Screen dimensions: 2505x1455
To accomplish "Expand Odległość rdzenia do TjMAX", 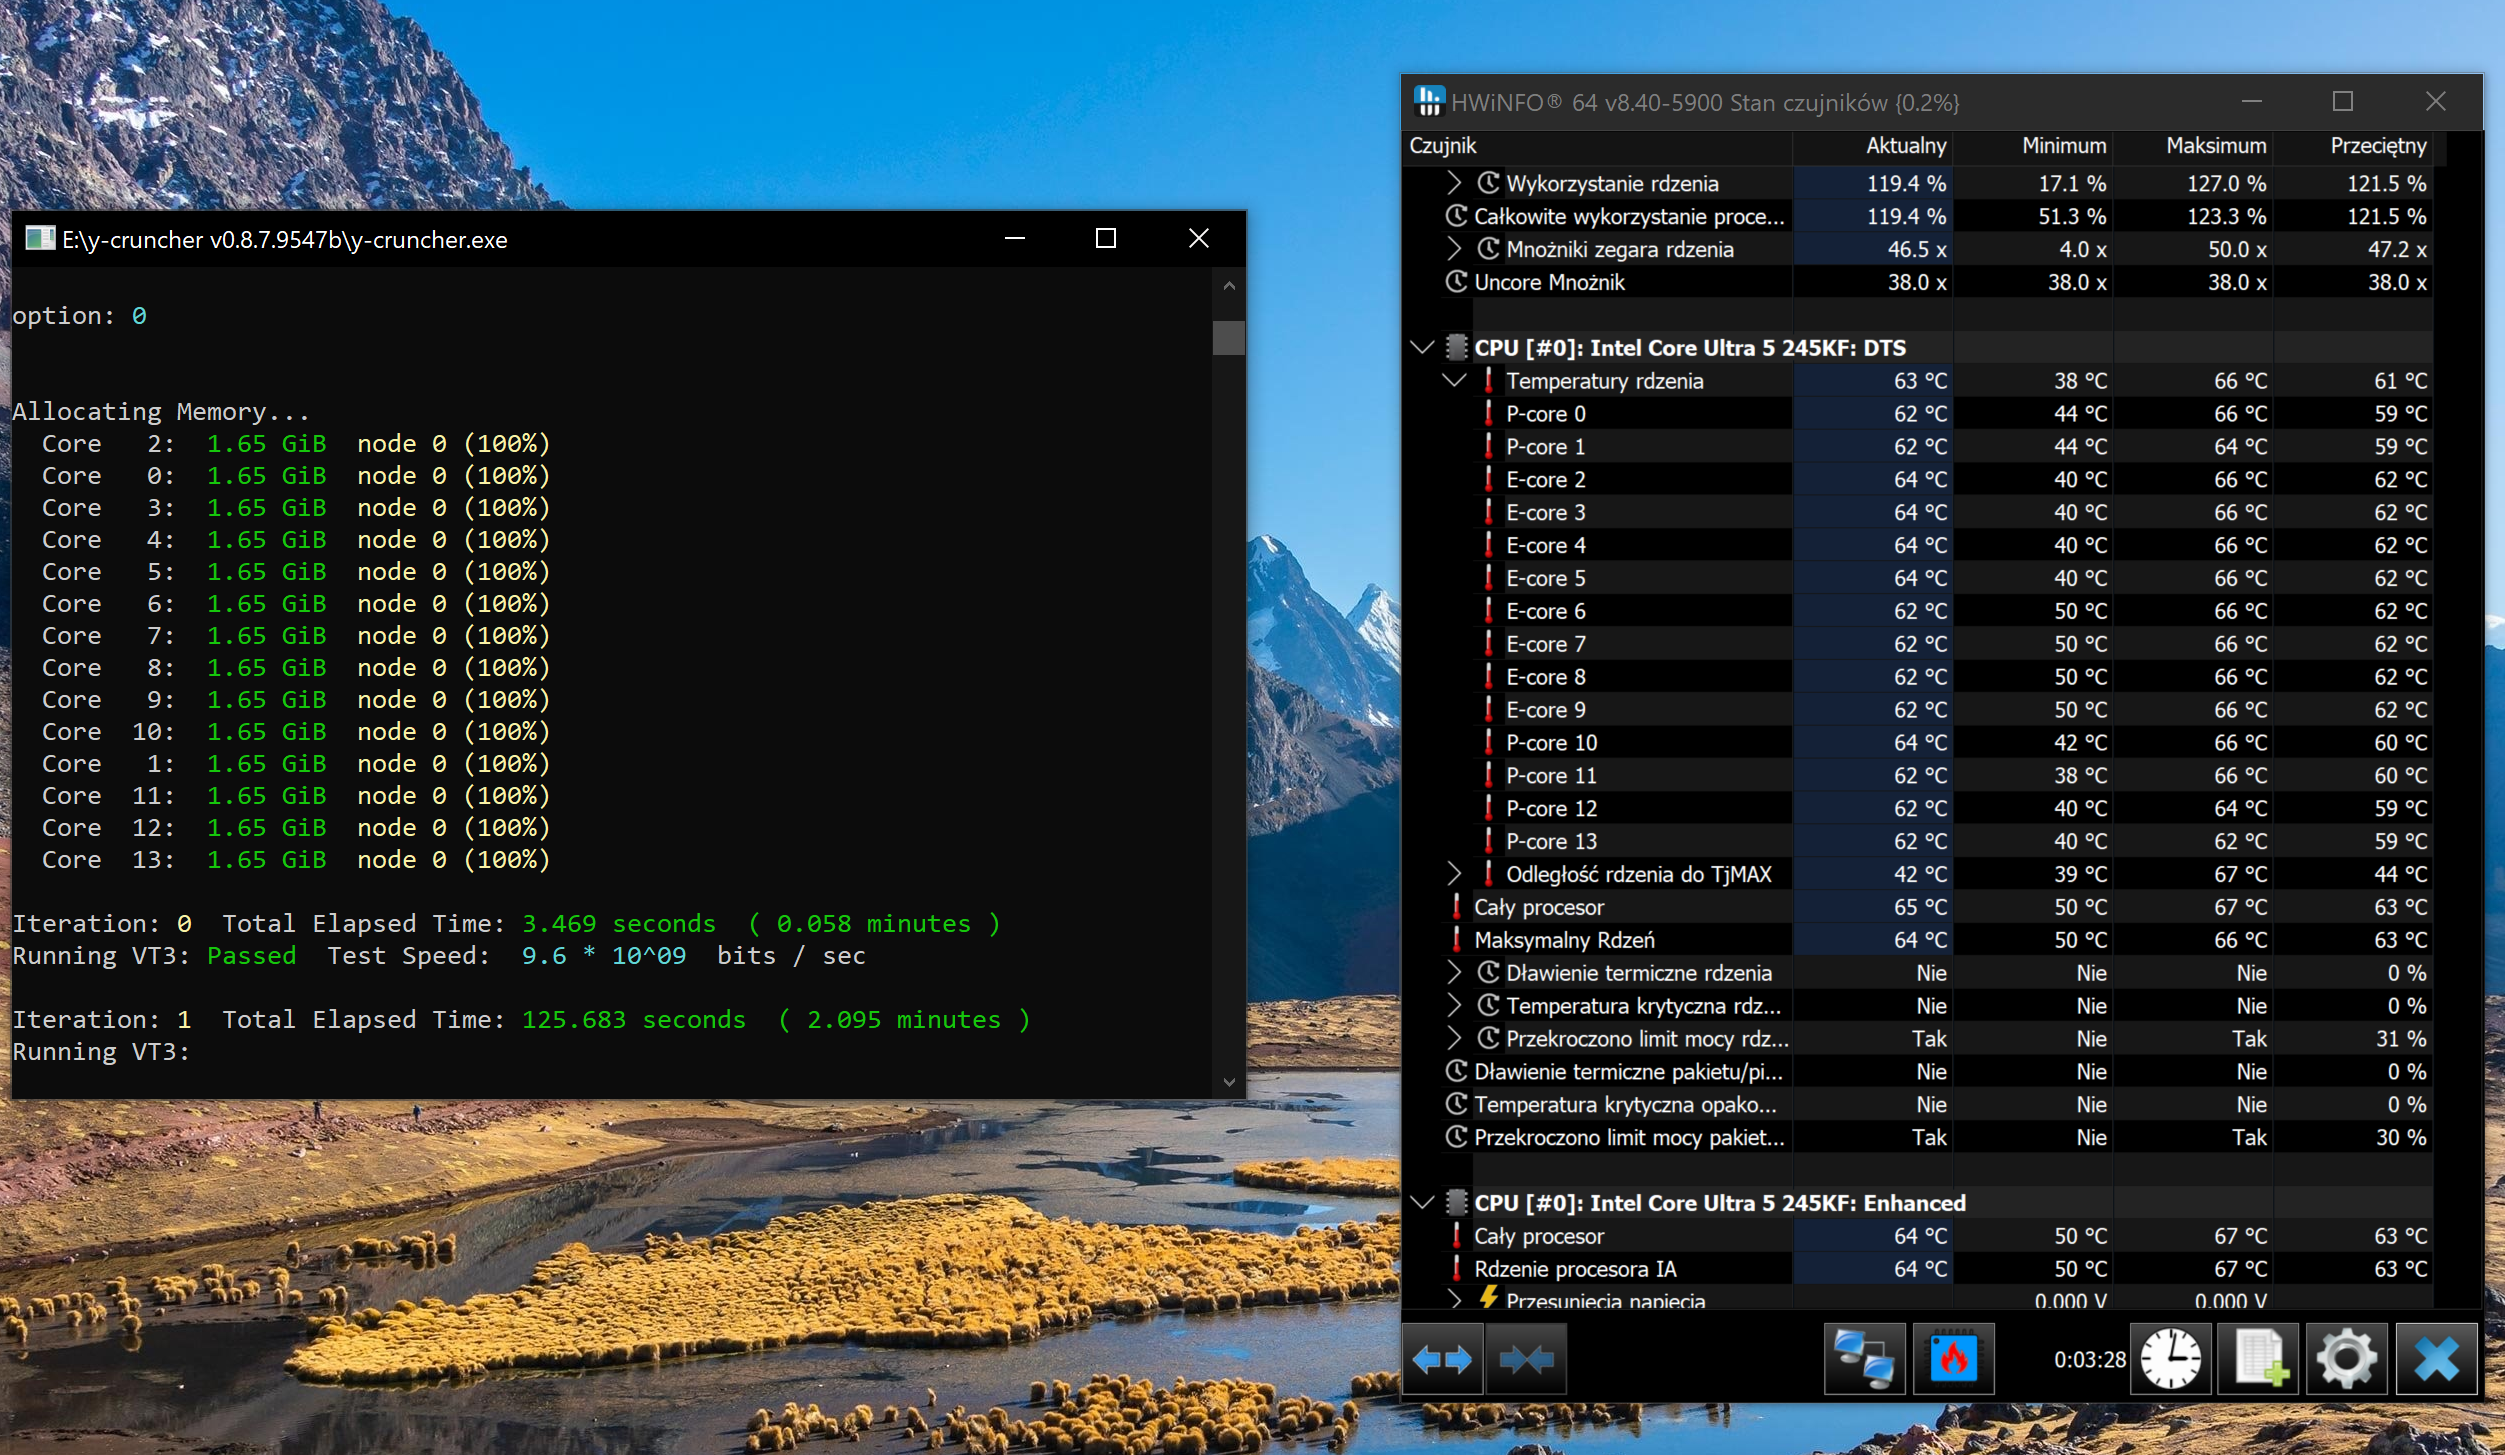I will (1454, 874).
